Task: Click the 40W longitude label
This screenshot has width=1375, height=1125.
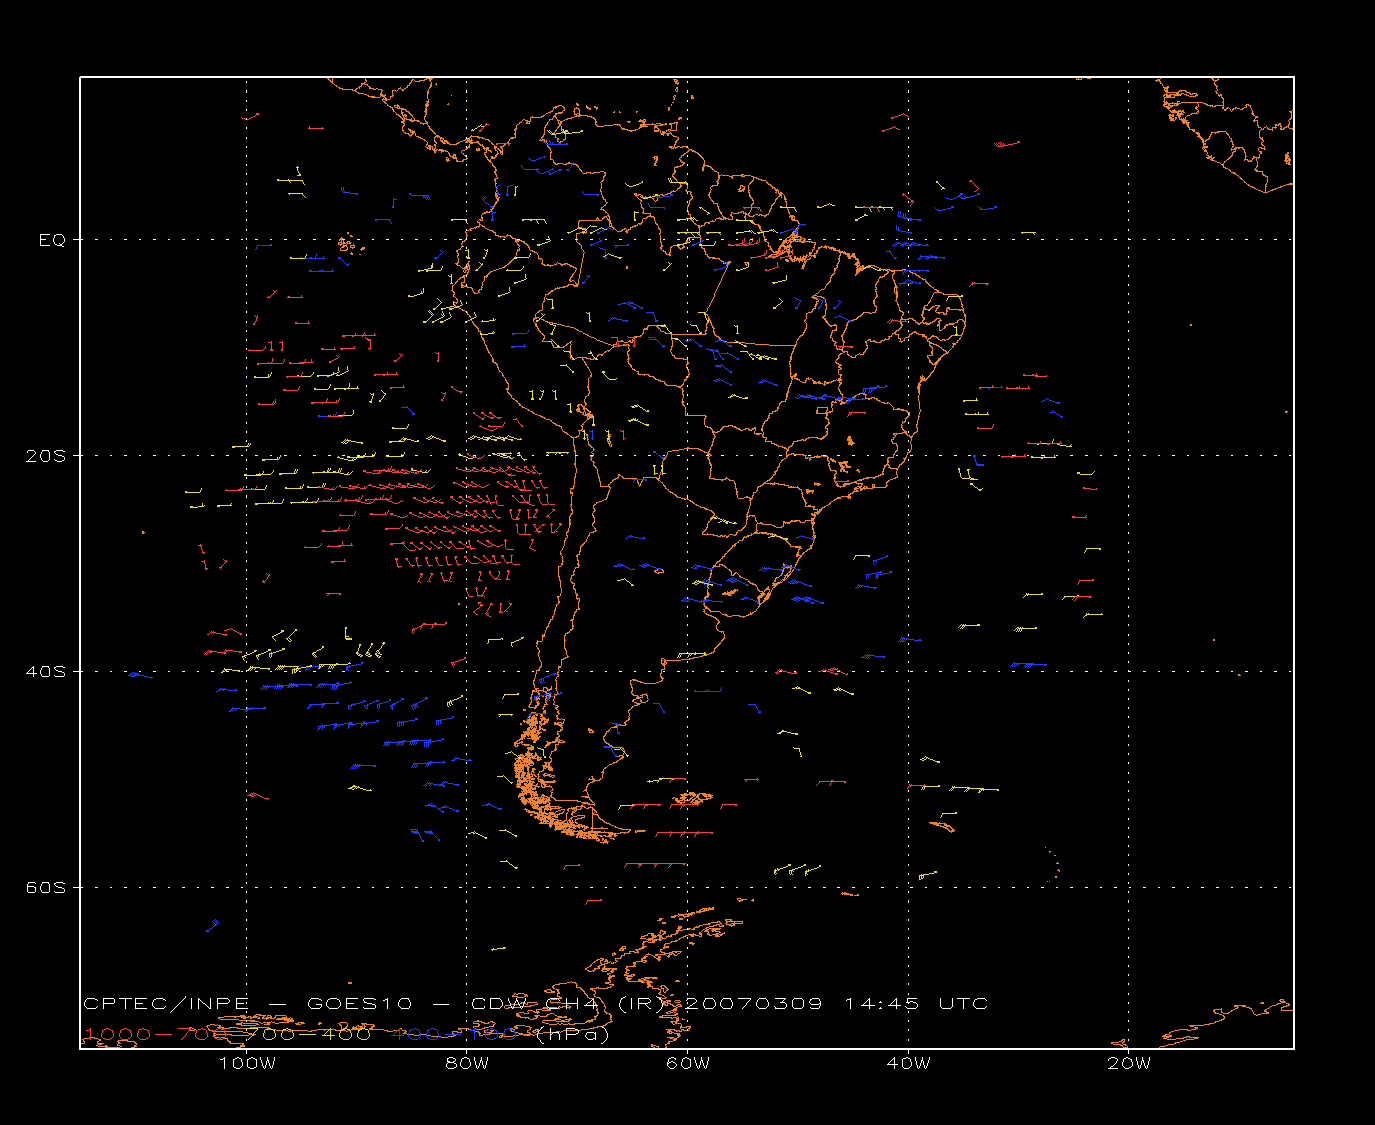Action: pyautogui.click(x=908, y=1064)
